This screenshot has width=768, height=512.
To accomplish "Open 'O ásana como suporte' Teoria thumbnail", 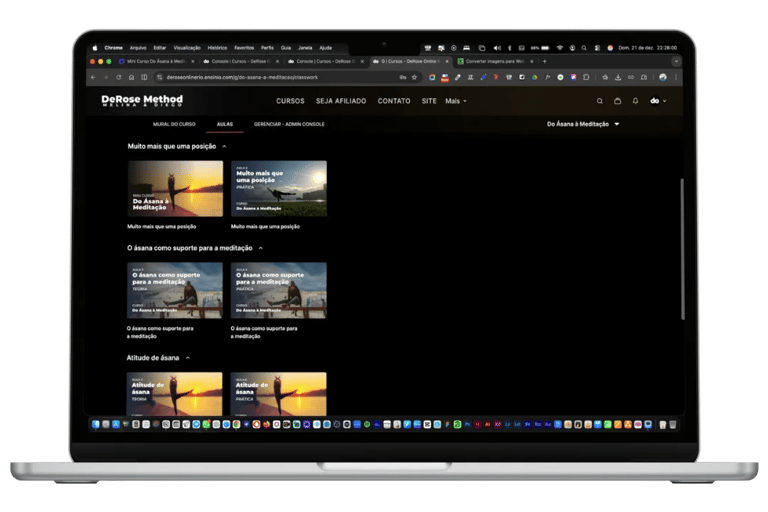I will (x=175, y=291).
